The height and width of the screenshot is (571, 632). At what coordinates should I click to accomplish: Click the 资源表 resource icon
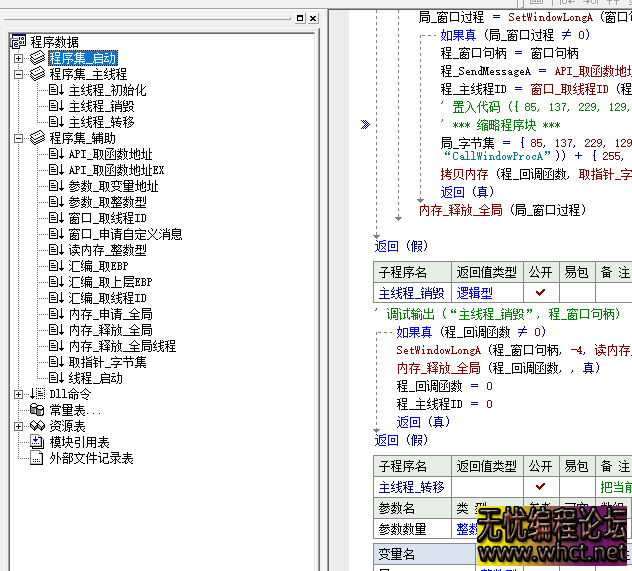(37, 426)
